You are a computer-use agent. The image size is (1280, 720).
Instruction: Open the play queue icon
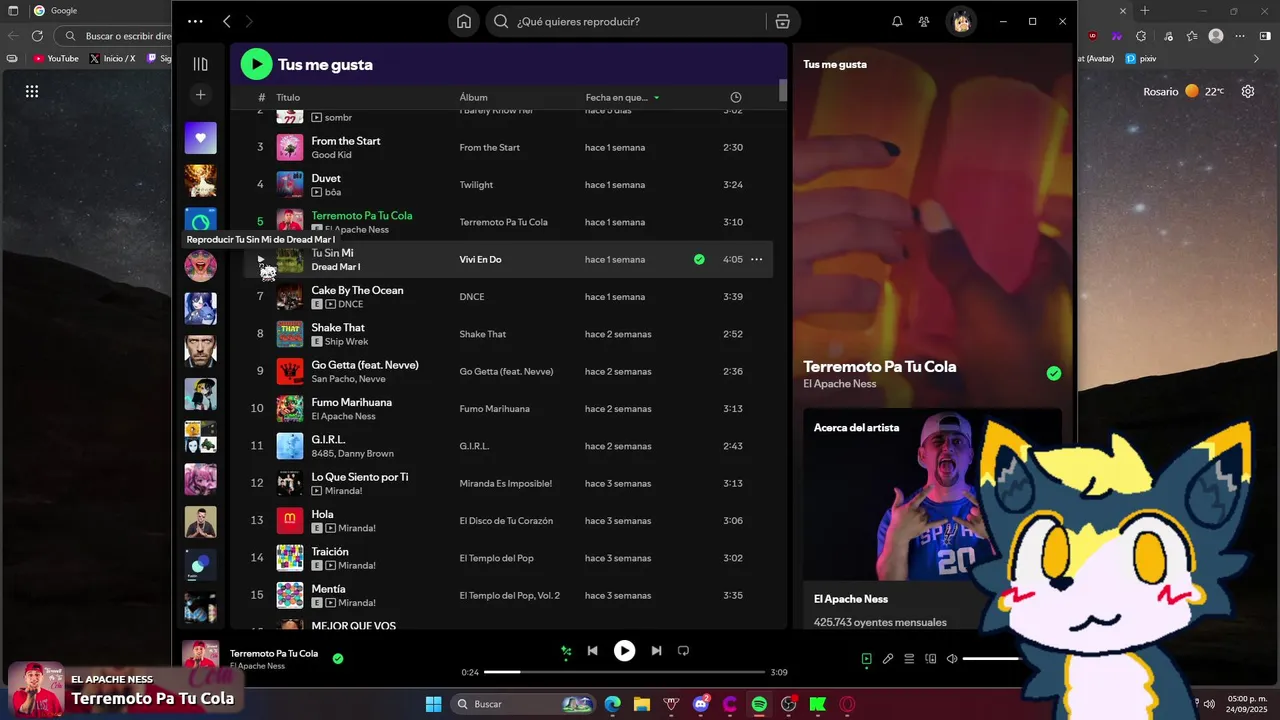(x=909, y=659)
